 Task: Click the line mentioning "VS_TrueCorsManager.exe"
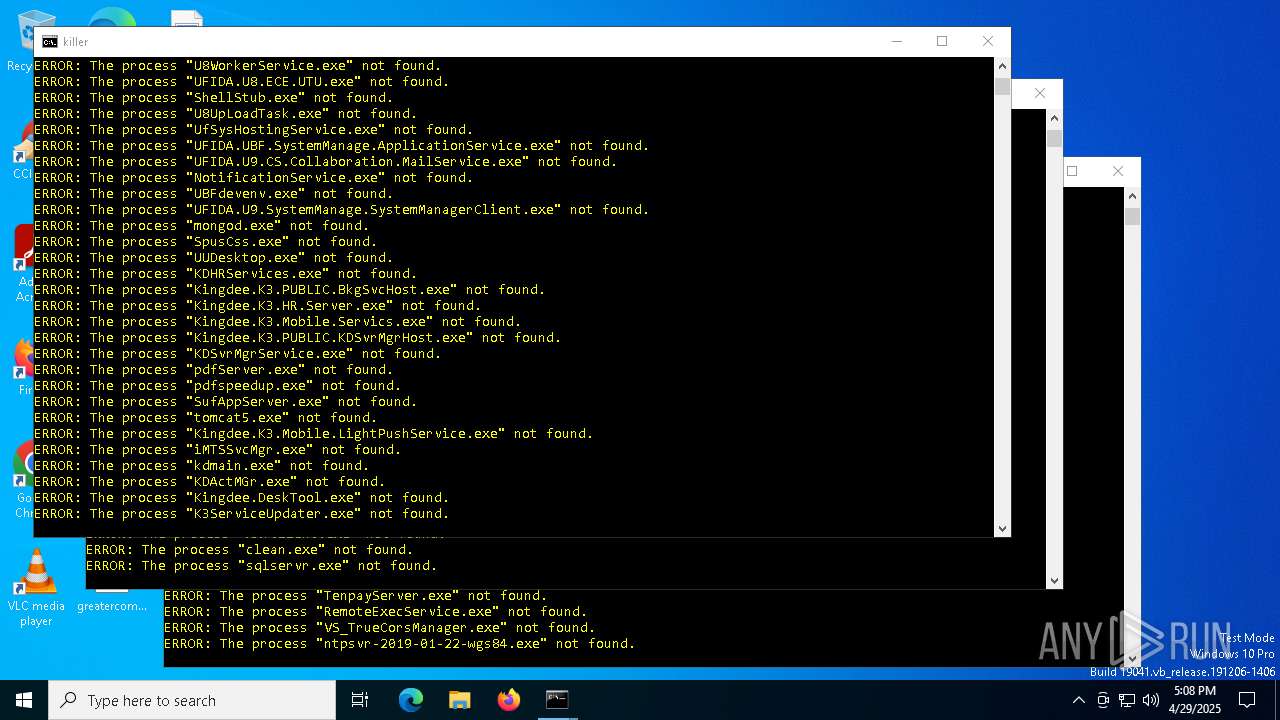[x=380, y=628]
